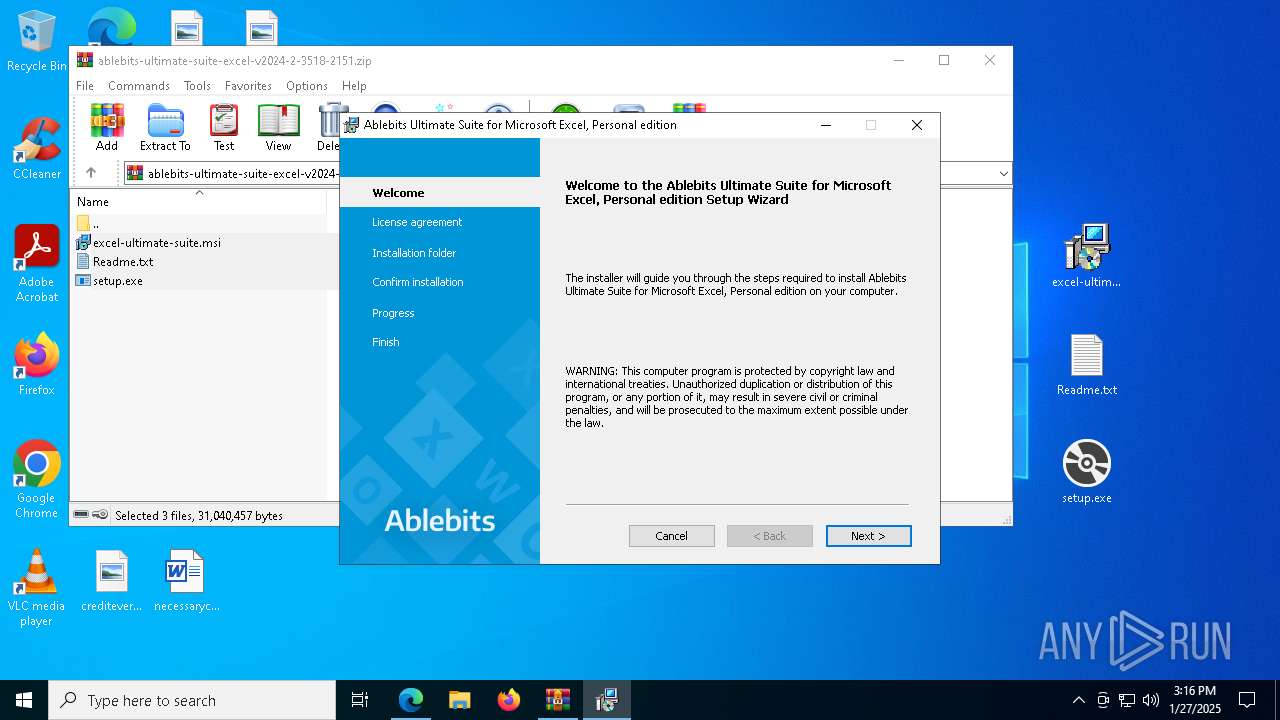Select the setup.exe icon on desktop
The height and width of the screenshot is (720, 1280).
[1087, 472]
